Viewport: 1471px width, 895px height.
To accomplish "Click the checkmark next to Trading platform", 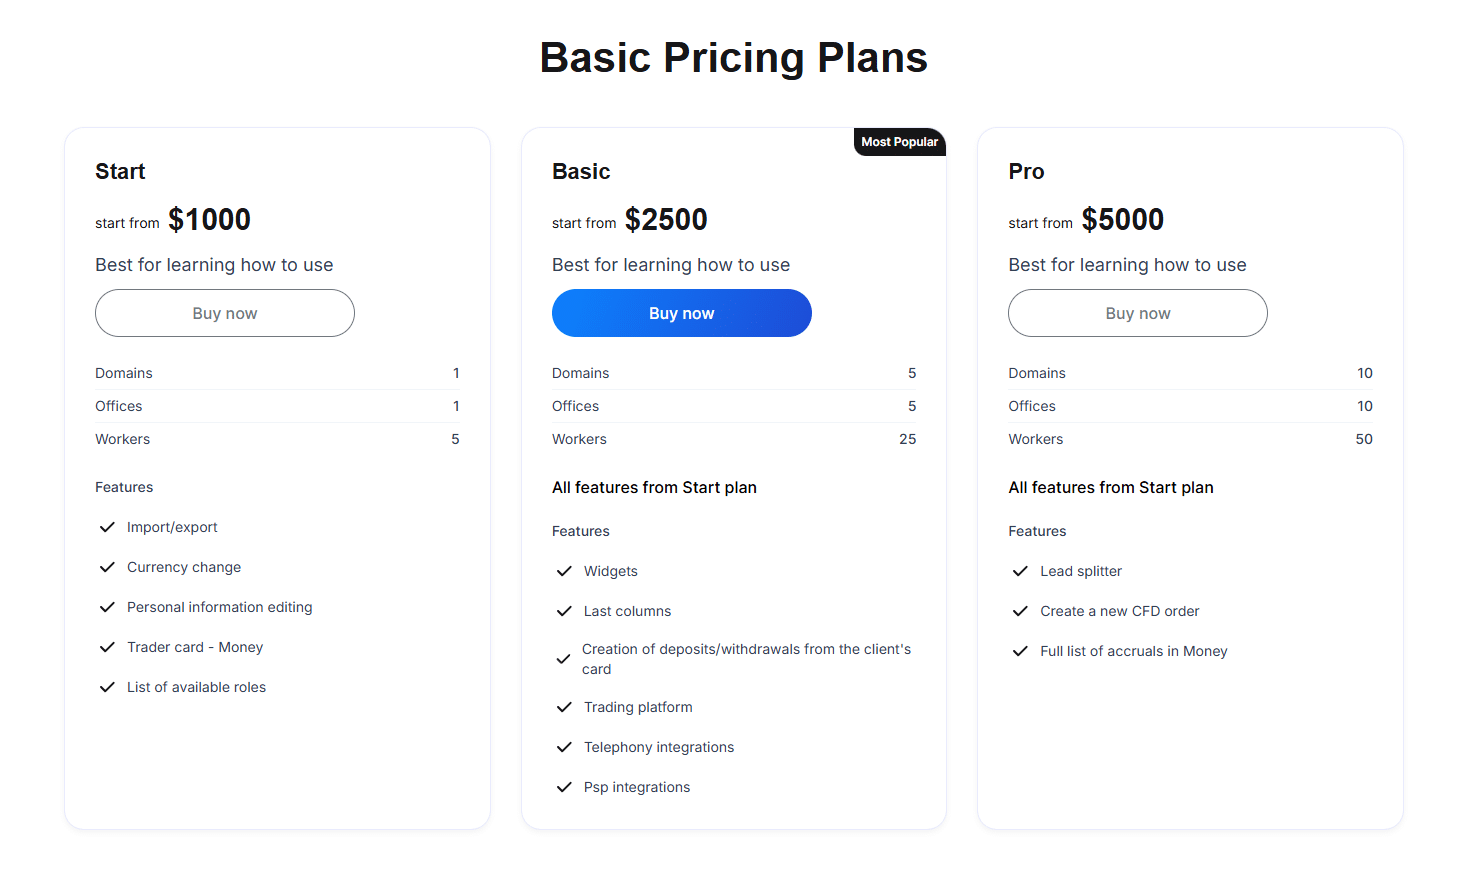I will (564, 707).
